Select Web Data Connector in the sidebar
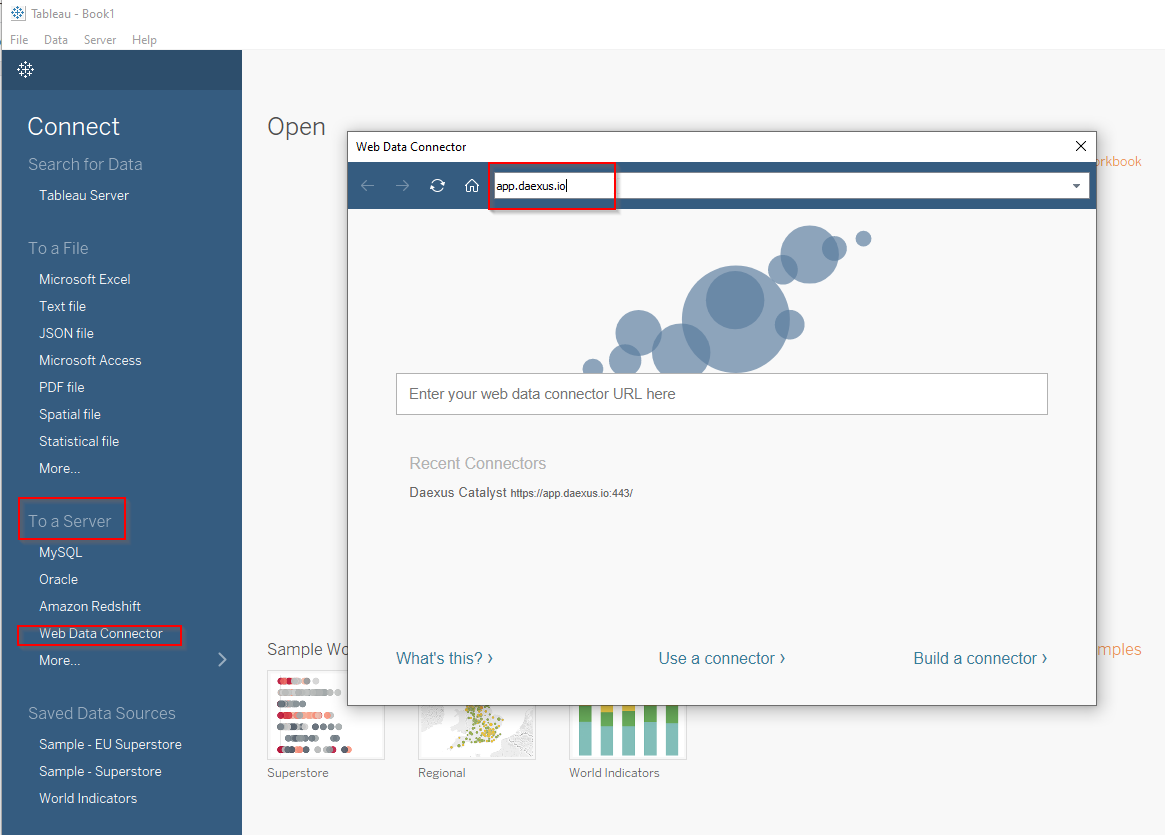This screenshot has height=835, width=1165. [100, 634]
